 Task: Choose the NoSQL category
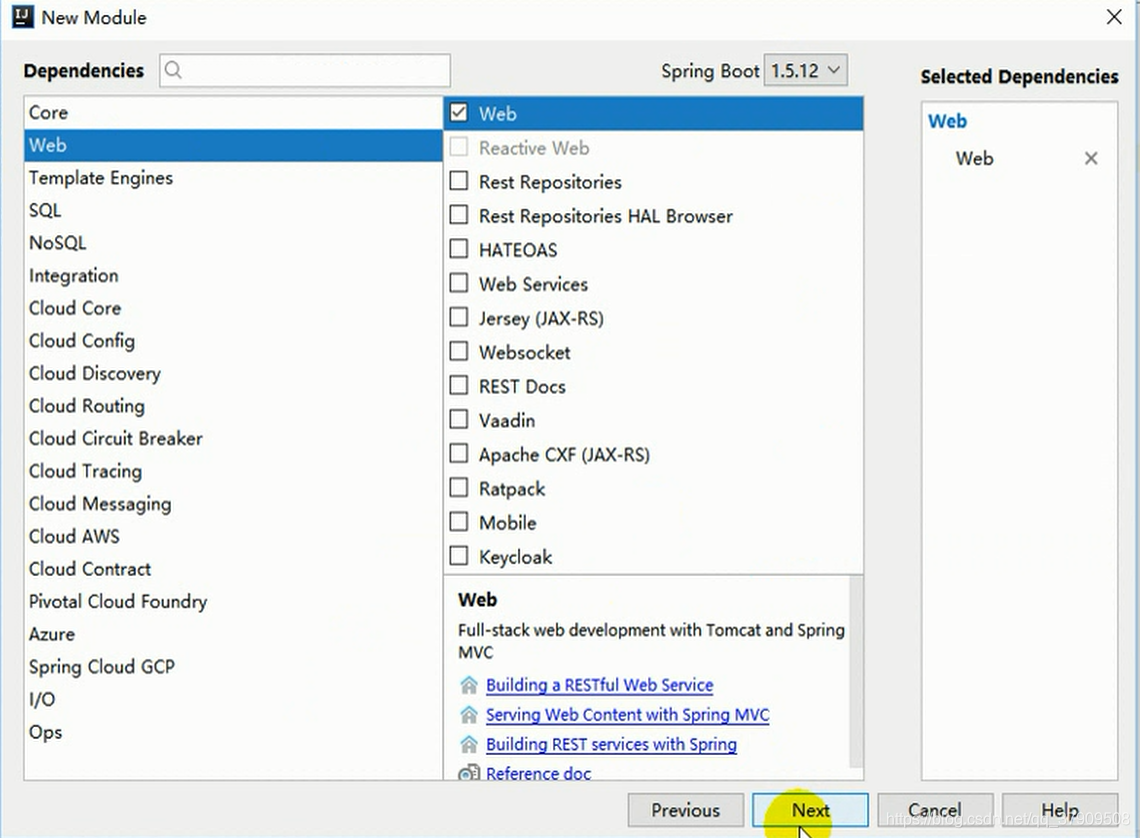[233, 243]
